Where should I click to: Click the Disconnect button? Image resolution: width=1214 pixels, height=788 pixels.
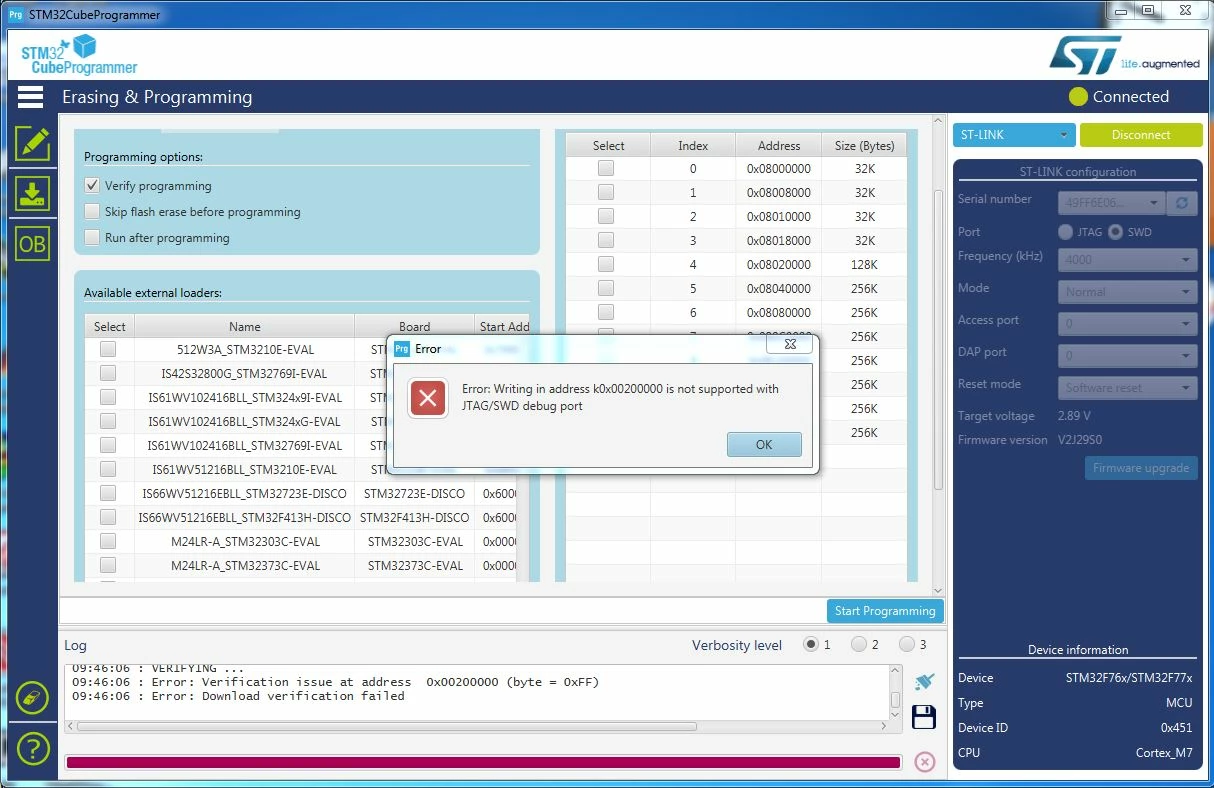[1141, 135]
